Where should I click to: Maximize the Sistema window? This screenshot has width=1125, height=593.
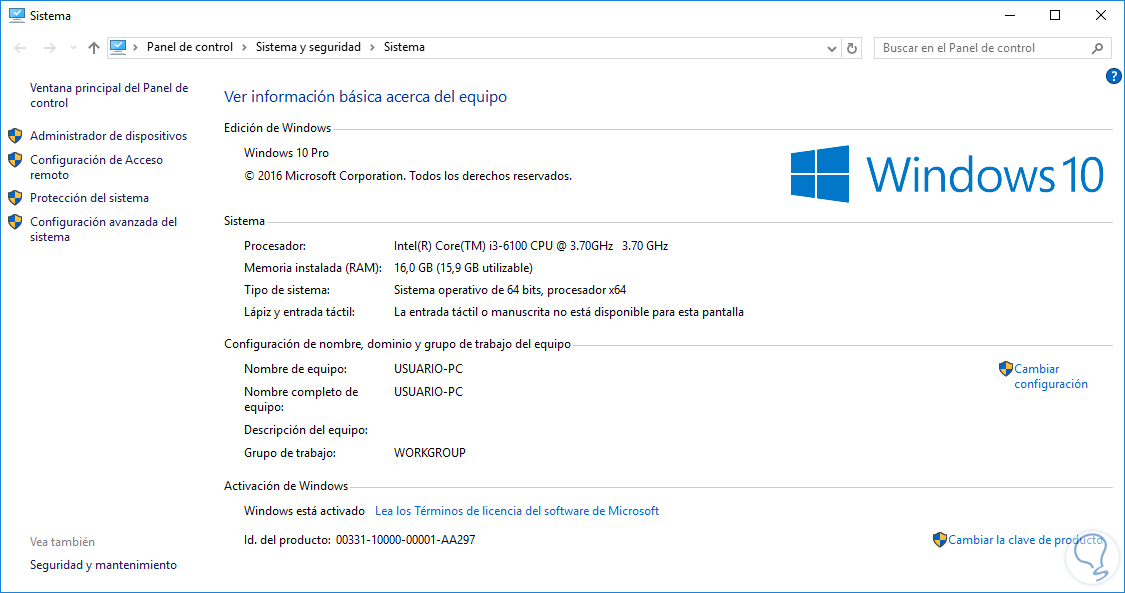(x=1055, y=15)
